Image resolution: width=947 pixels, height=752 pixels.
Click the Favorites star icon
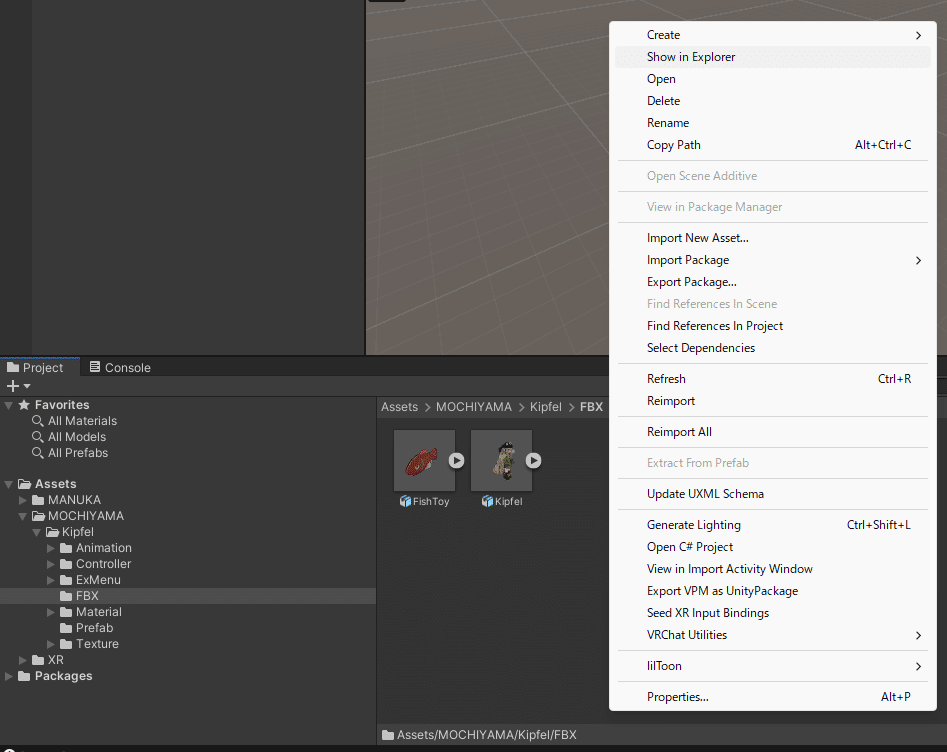pyautogui.click(x=22, y=404)
